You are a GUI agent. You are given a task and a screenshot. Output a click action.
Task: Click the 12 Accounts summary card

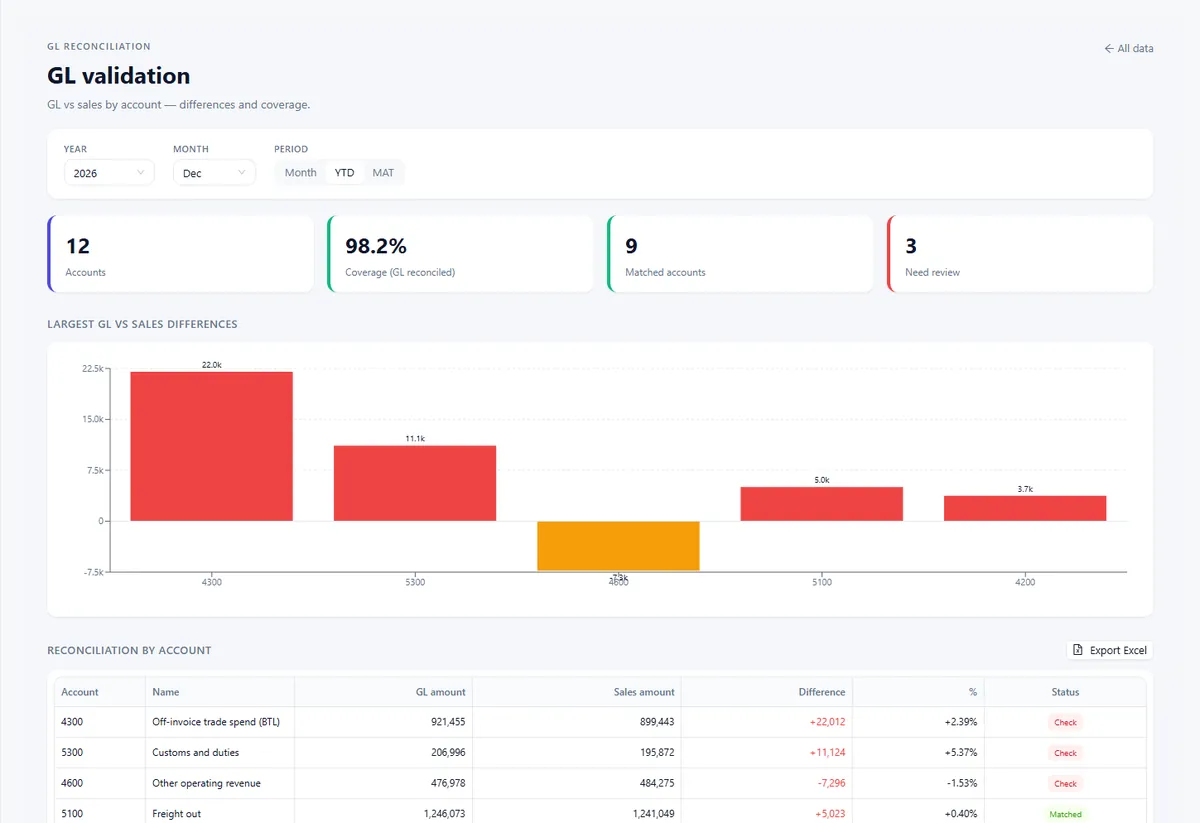[x=180, y=254]
